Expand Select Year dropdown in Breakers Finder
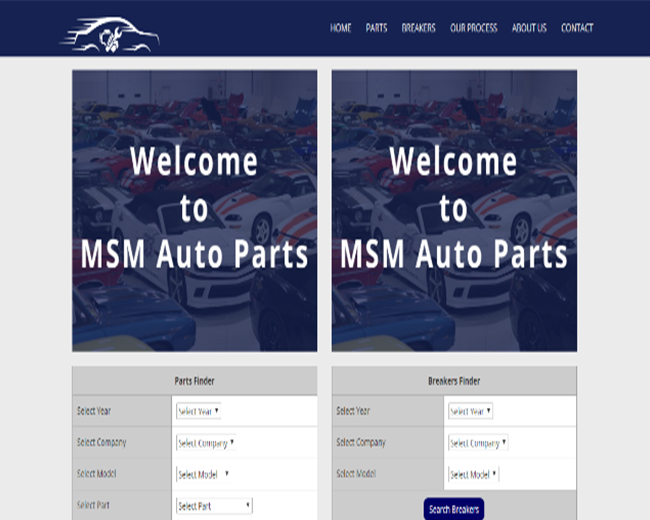The height and width of the screenshot is (520, 650). (470, 411)
